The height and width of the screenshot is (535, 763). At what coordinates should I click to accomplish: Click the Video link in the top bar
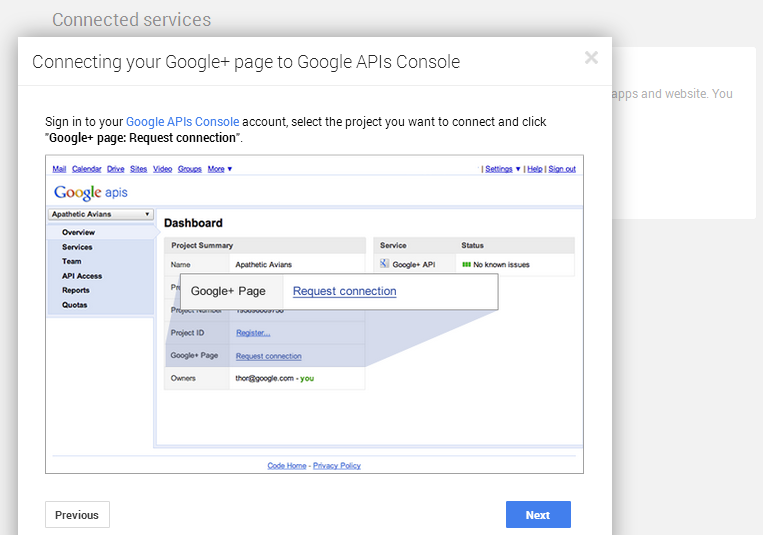point(163,169)
